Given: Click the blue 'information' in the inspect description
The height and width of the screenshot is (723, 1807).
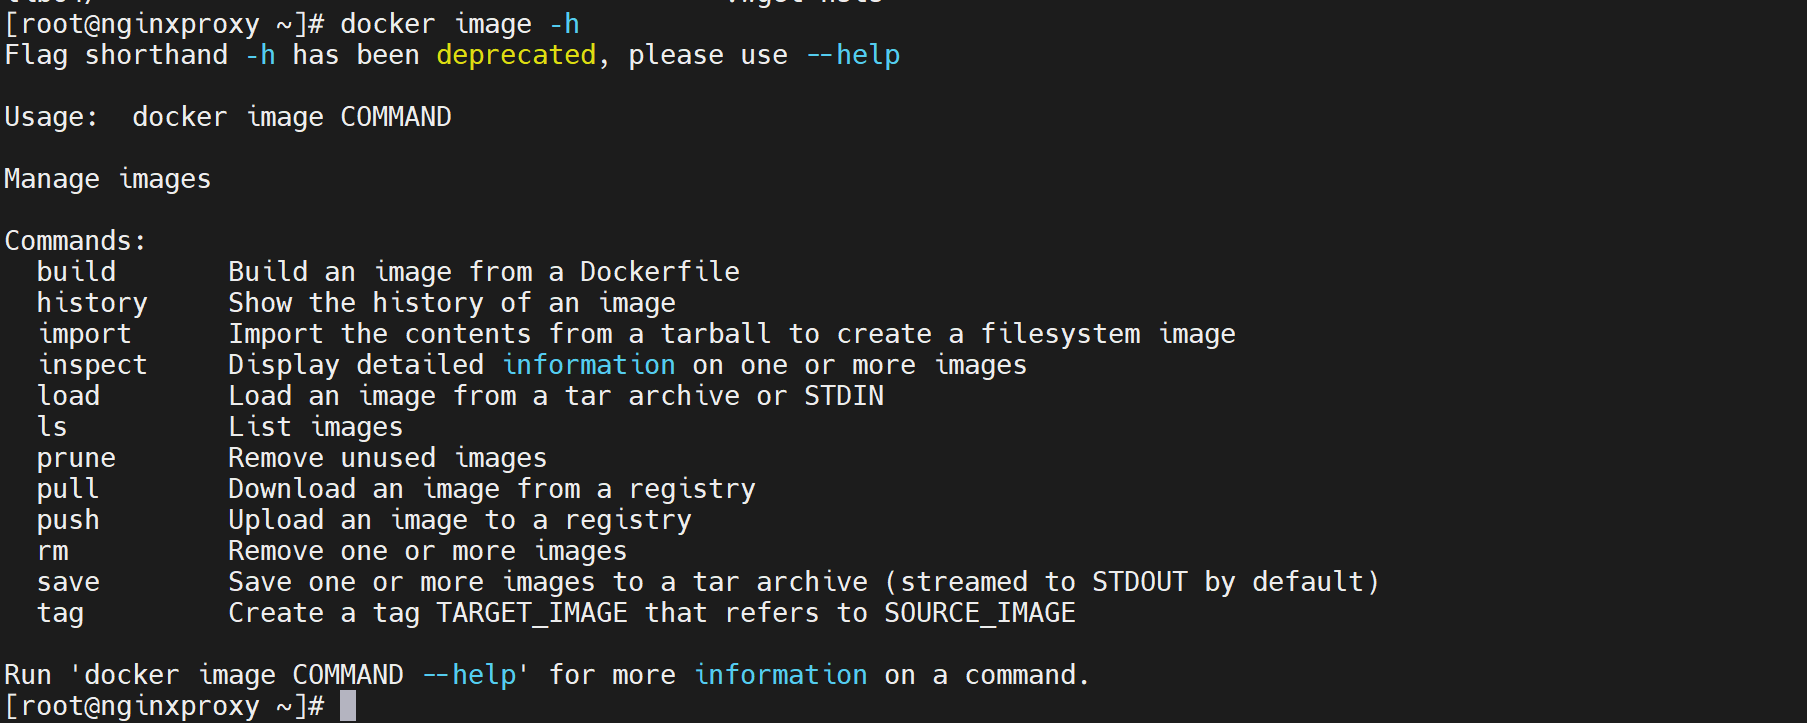Looking at the screenshot, I should (x=589, y=365).
